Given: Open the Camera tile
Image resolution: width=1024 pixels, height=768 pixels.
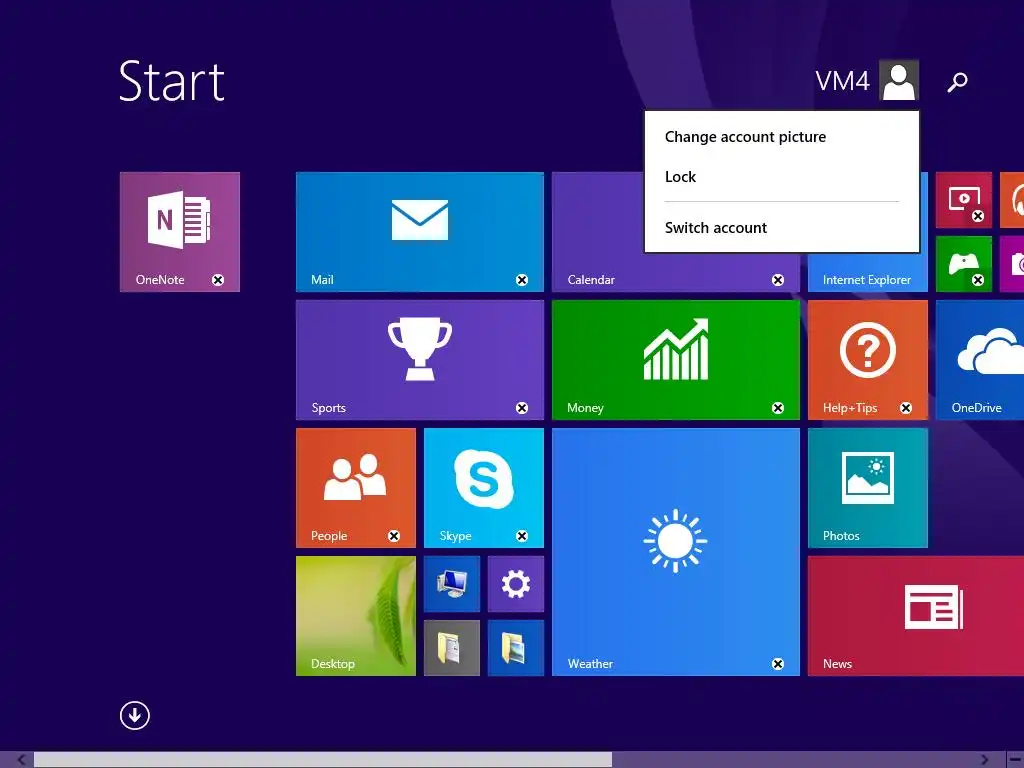Looking at the screenshot, I should coord(1012,264).
